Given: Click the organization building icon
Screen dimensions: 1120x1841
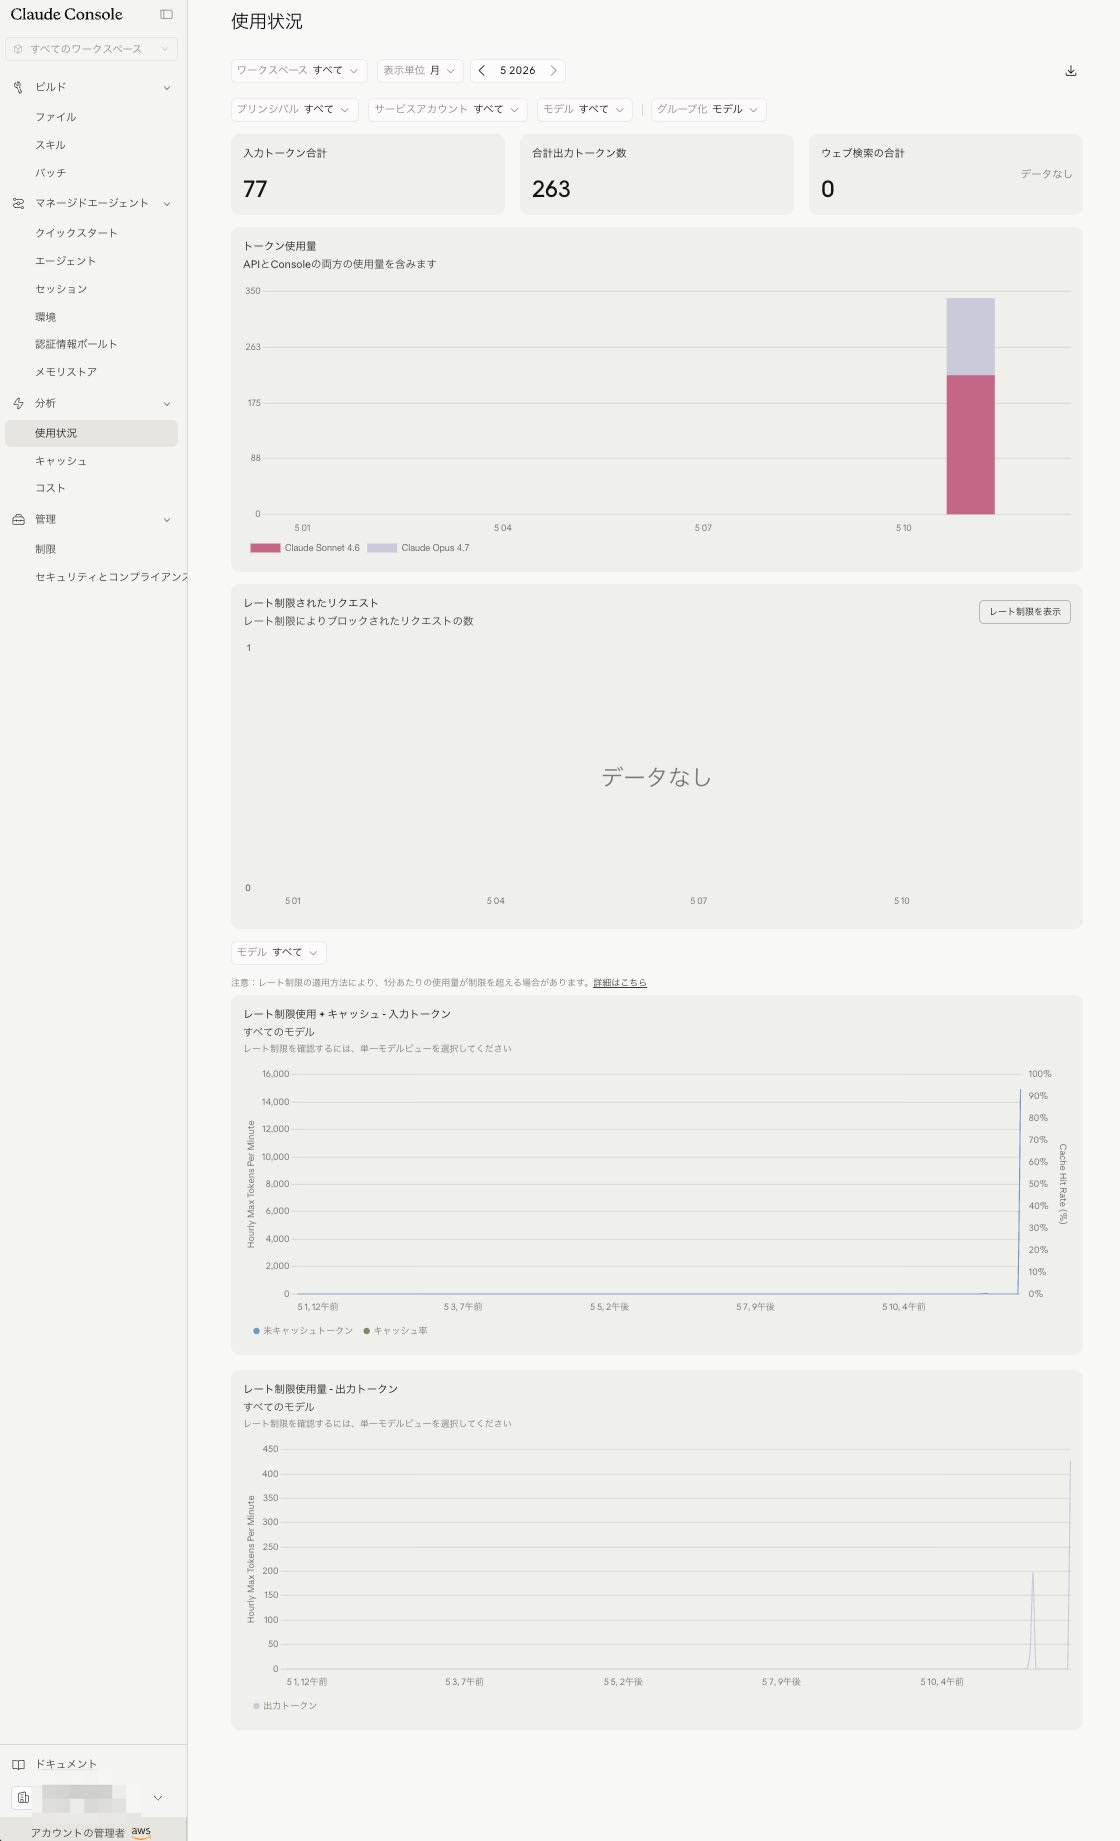Looking at the screenshot, I should coord(24,1797).
